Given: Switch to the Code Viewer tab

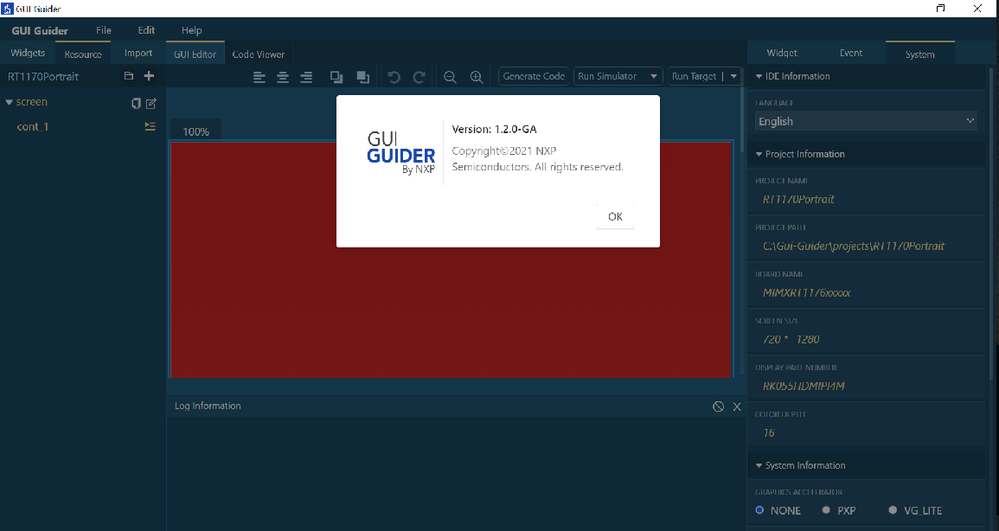Looking at the screenshot, I should pos(258,54).
